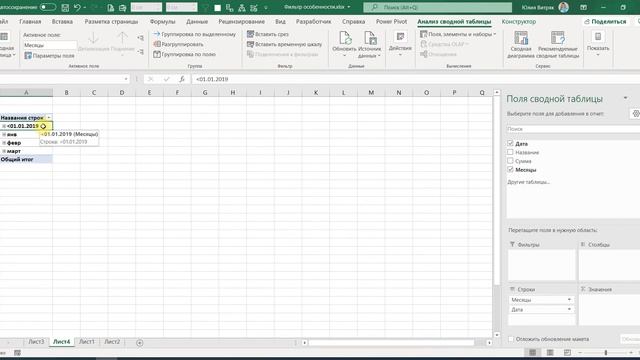The width and height of the screenshot is (640, 360).
Task: Open the Name Box dropdown arrow
Action: pyautogui.click(x=126, y=79)
